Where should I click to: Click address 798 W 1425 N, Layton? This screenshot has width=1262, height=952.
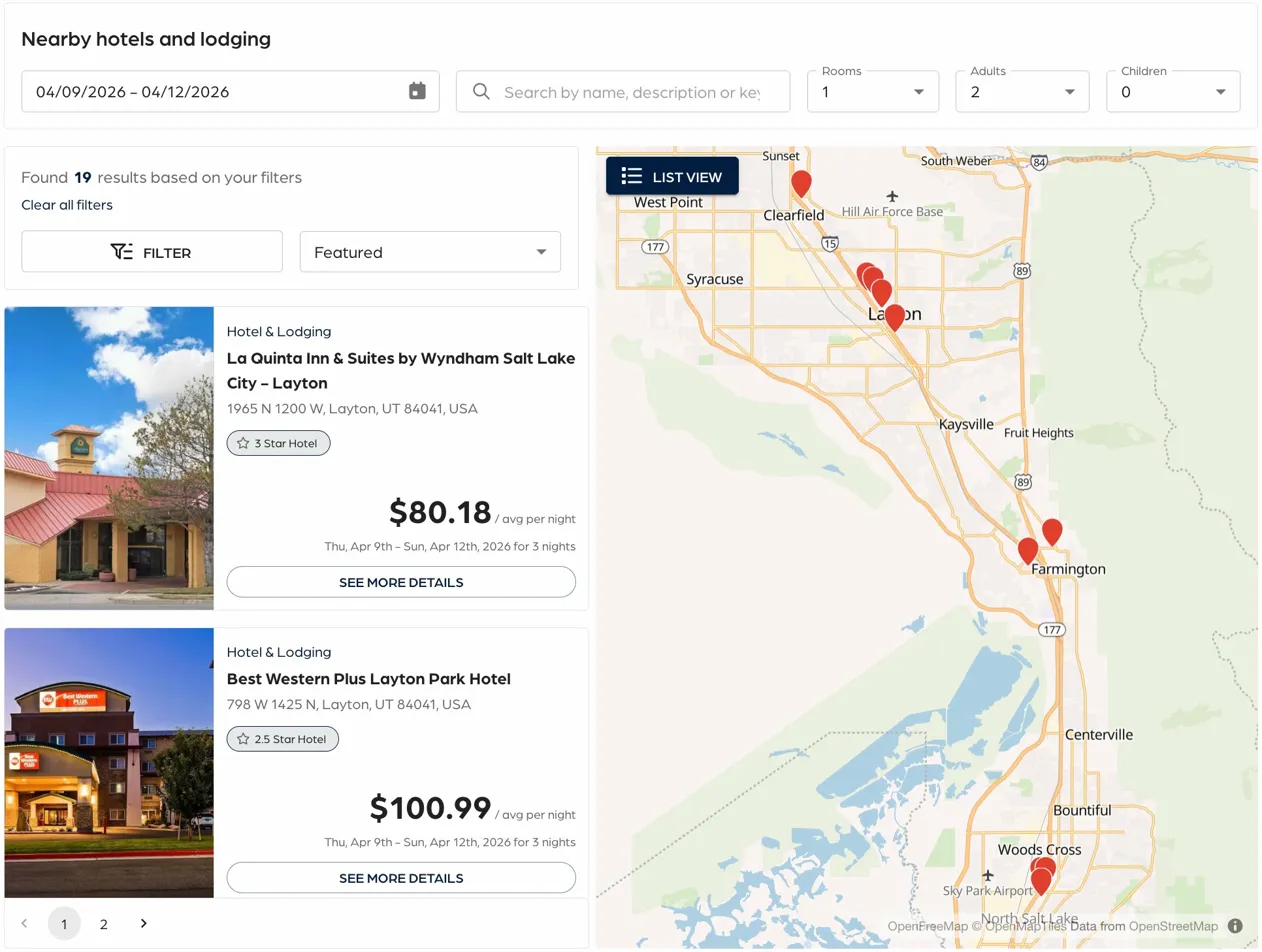click(349, 705)
